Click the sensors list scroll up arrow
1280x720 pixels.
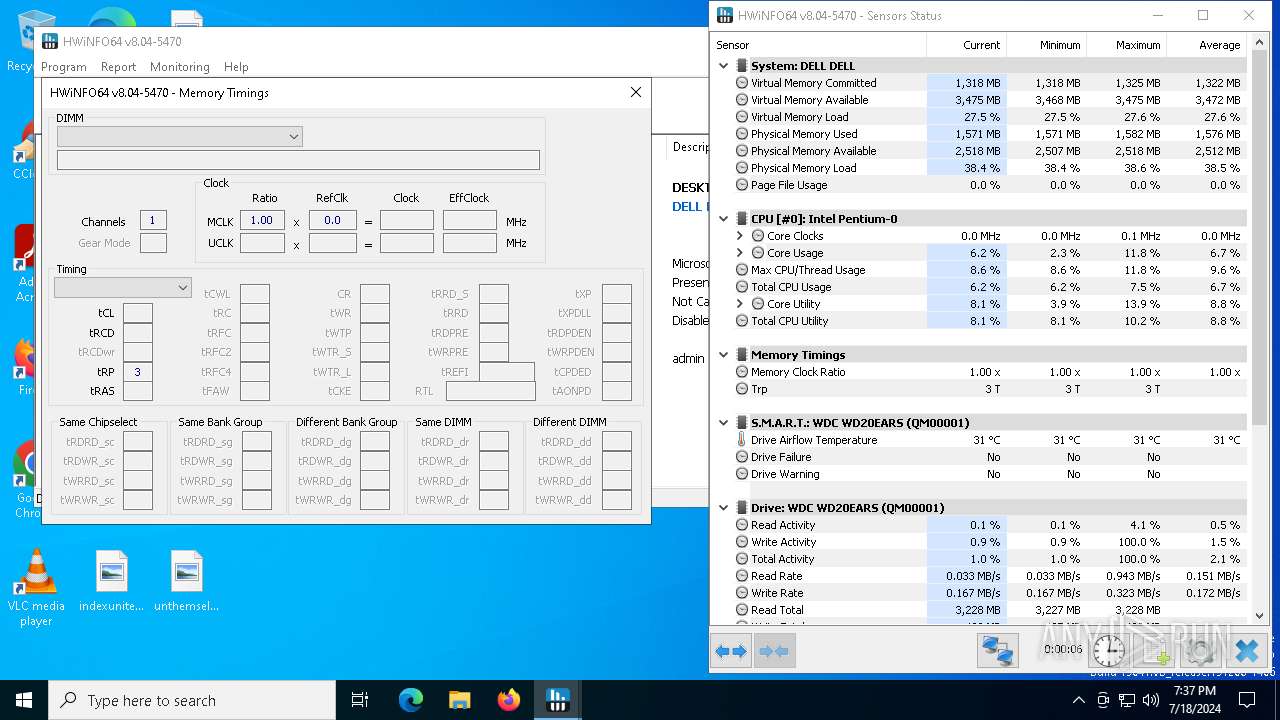coord(1260,44)
